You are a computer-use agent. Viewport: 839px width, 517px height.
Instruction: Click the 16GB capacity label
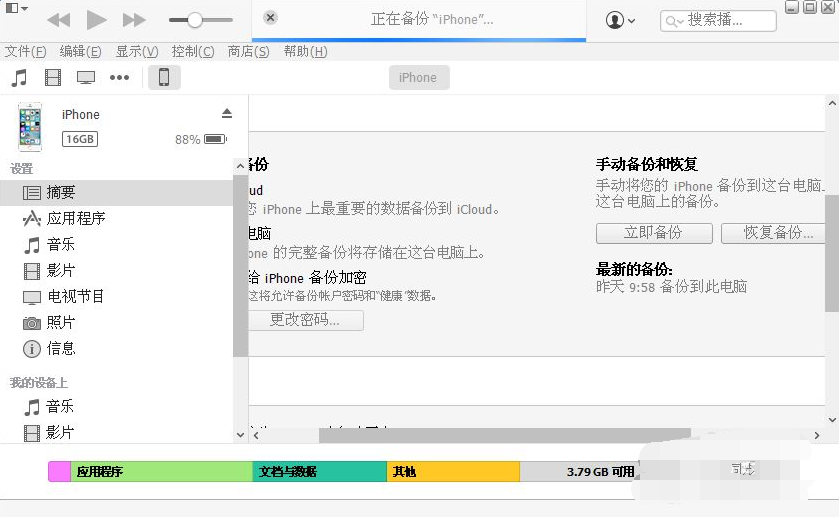tap(80, 139)
